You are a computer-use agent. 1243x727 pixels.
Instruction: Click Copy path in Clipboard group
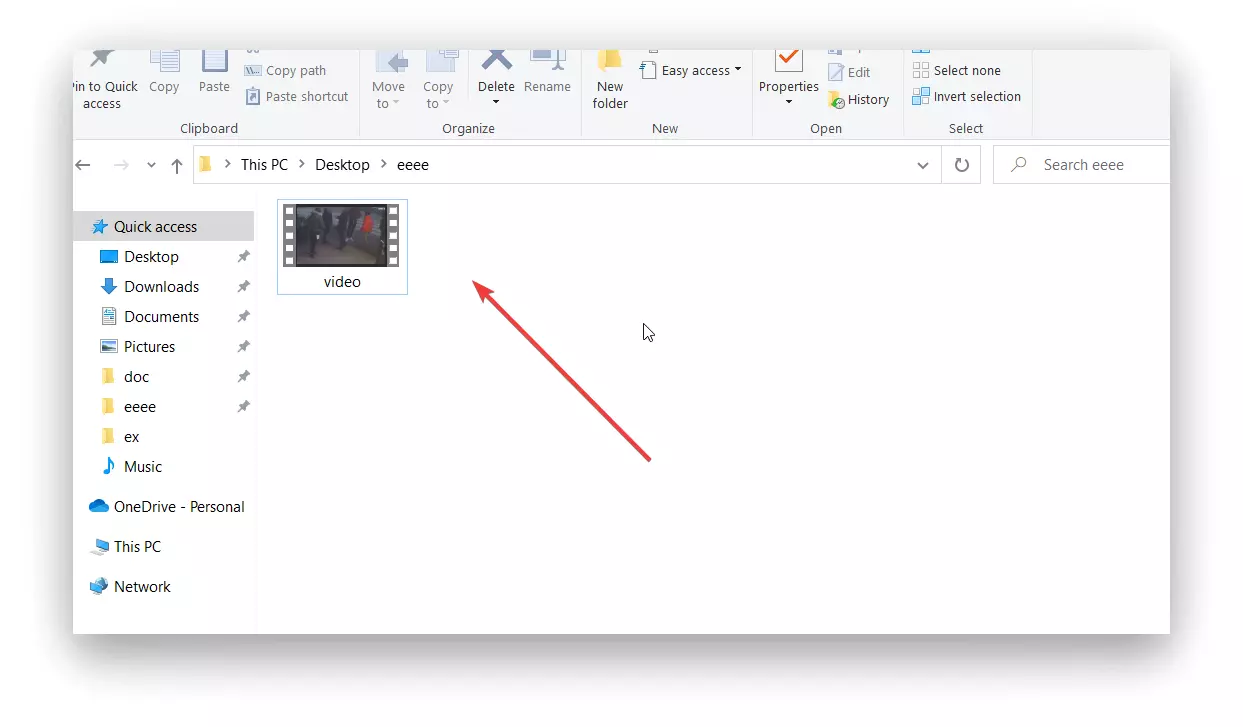pyautogui.click(x=286, y=71)
